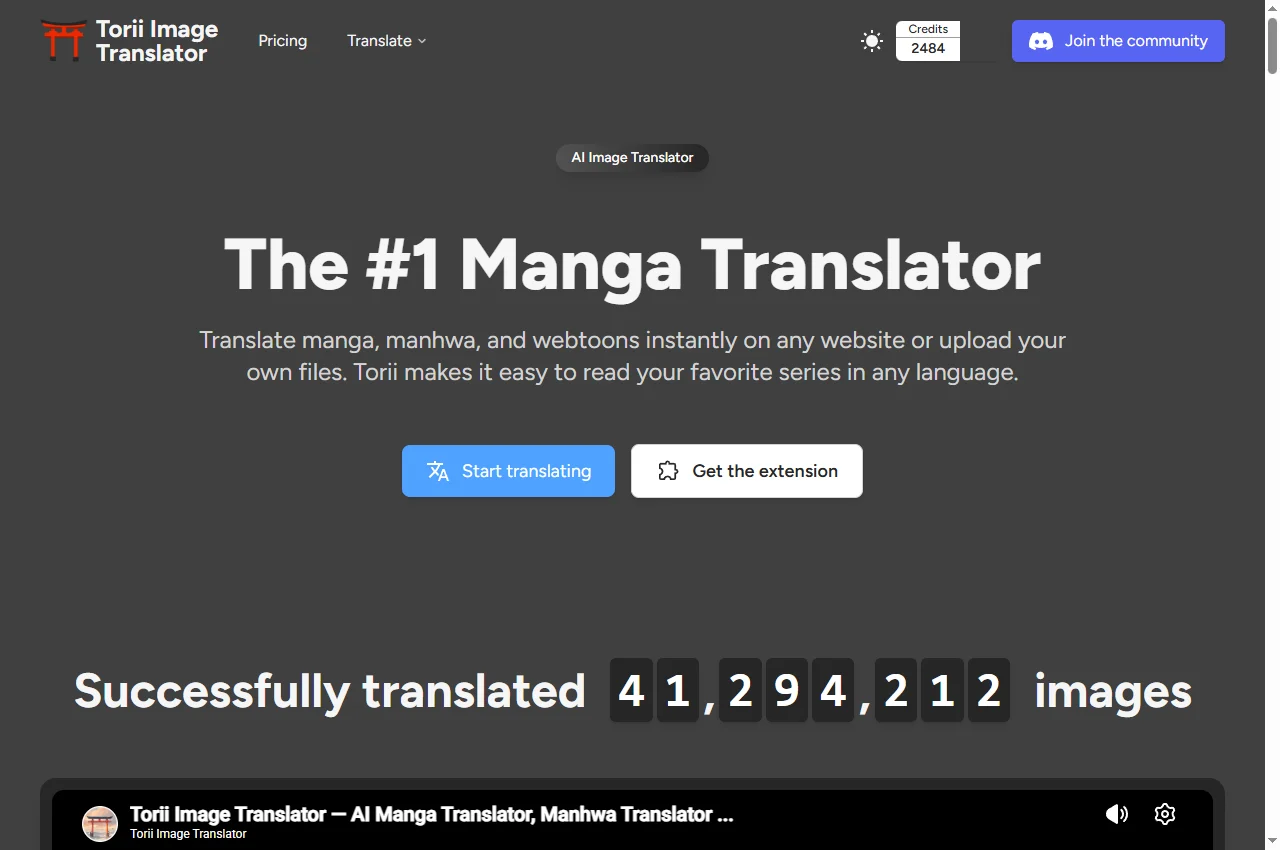The width and height of the screenshot is (1280, 850).
Task: Click the scrollbar up arrow
Action: 1272,8
